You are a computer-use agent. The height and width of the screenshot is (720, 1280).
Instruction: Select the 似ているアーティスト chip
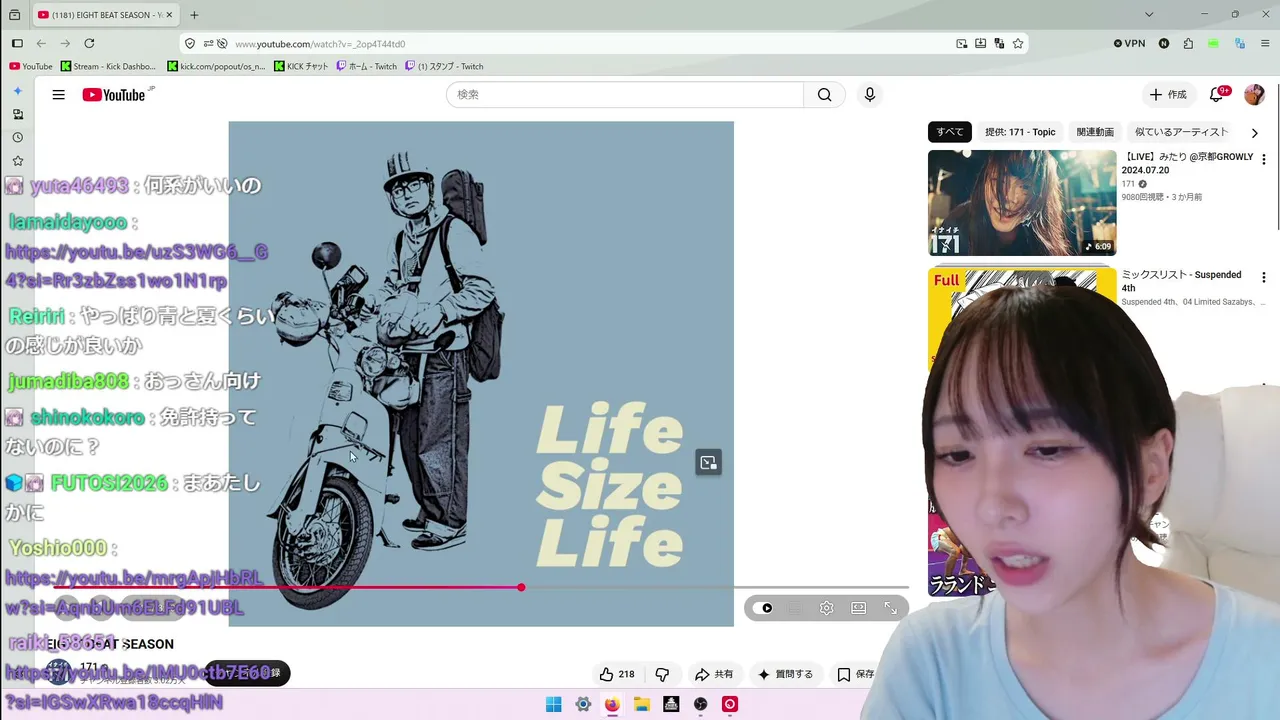1181,132
